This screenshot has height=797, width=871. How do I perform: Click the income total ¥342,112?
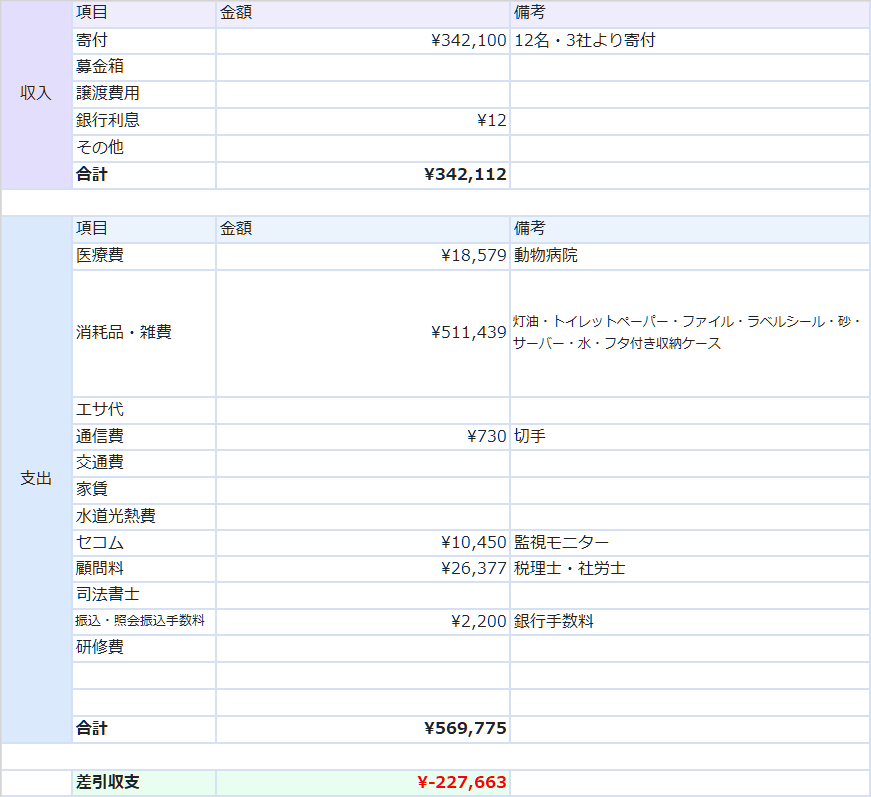465,175
